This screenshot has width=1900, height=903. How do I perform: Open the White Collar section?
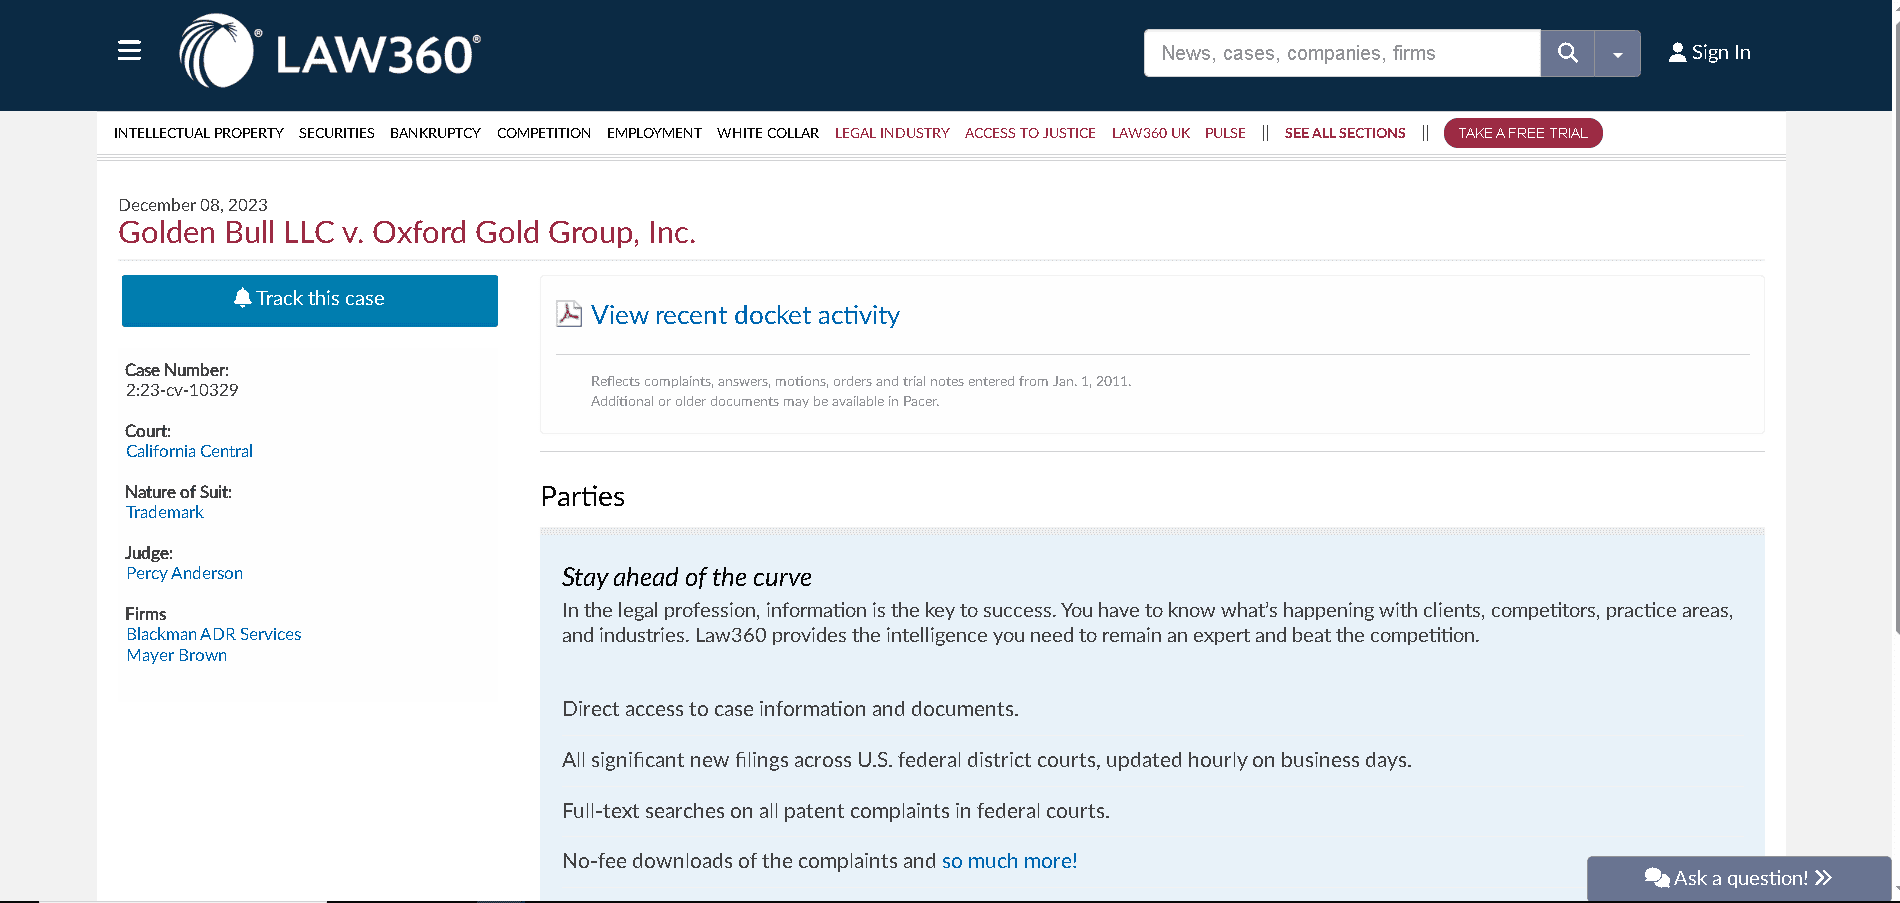click(x=768, y=133)
